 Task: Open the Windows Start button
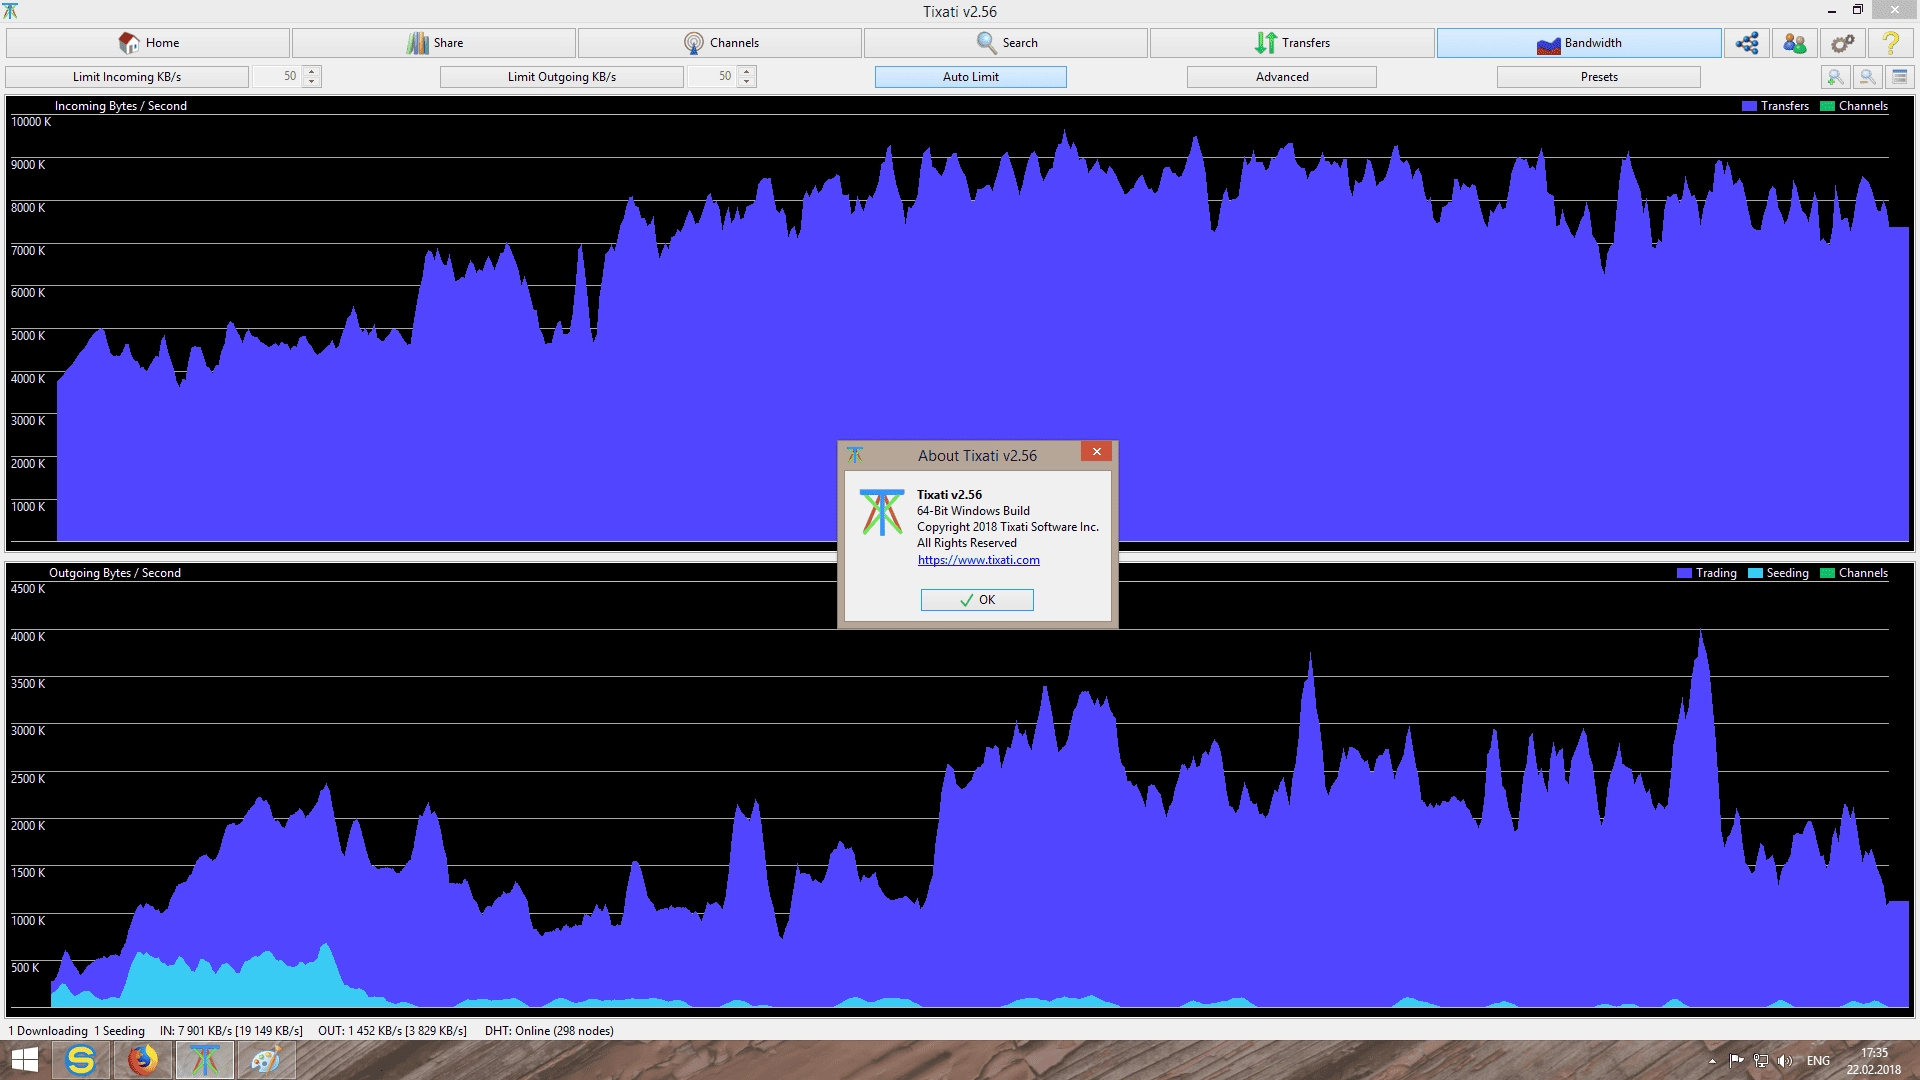click(24, 1060)
